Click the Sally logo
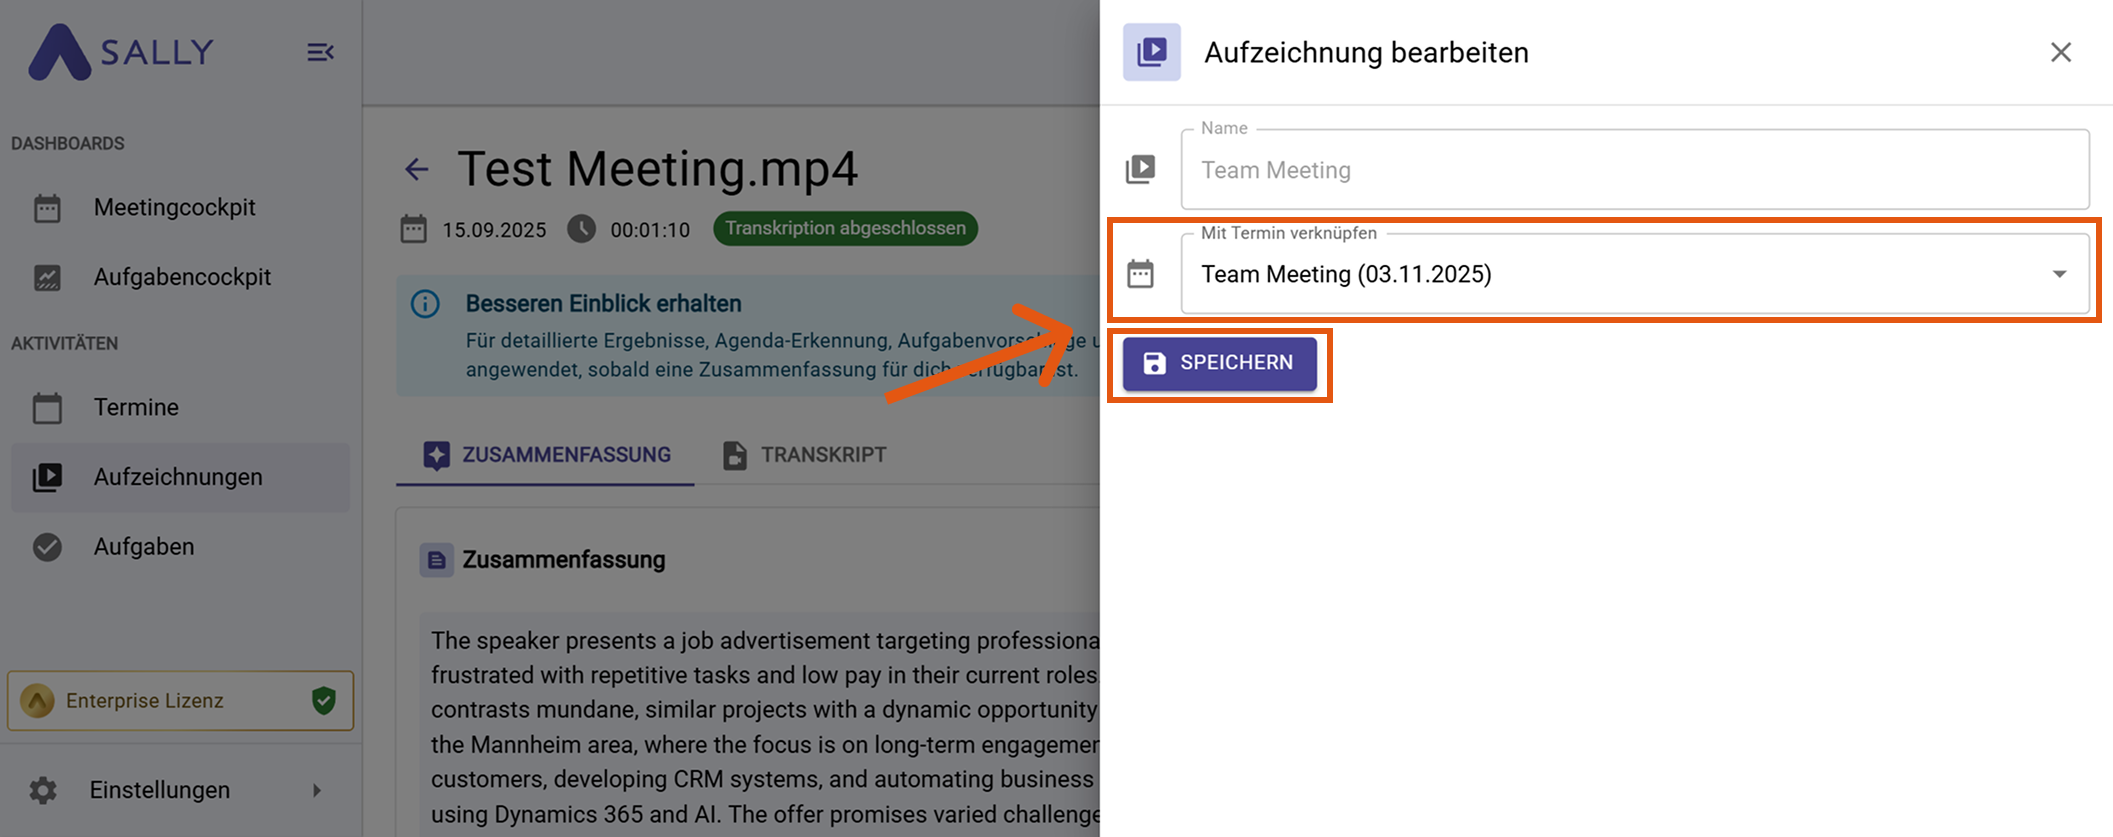The width and height of the screenshot is (2113, 837). click(120, 52)
